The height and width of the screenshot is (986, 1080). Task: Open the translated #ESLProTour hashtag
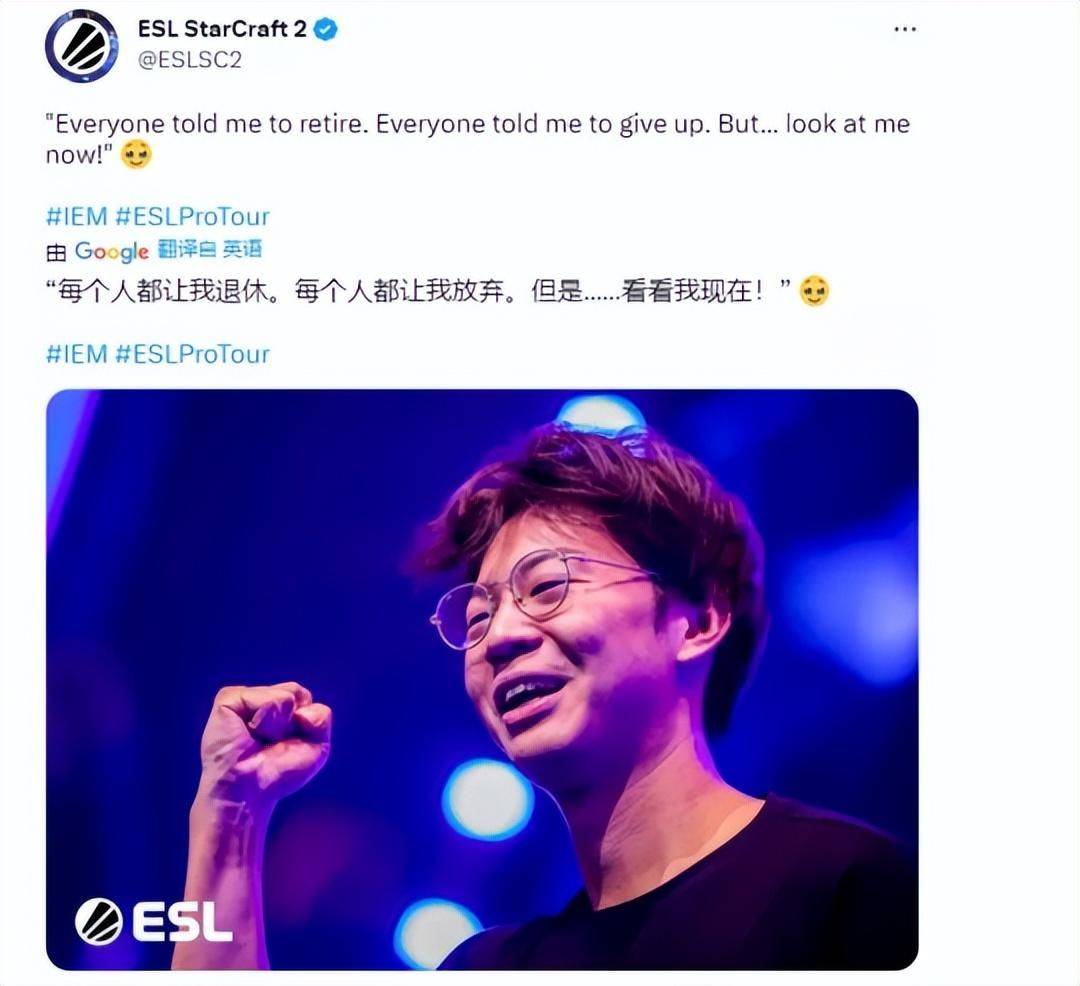(192, 354)
